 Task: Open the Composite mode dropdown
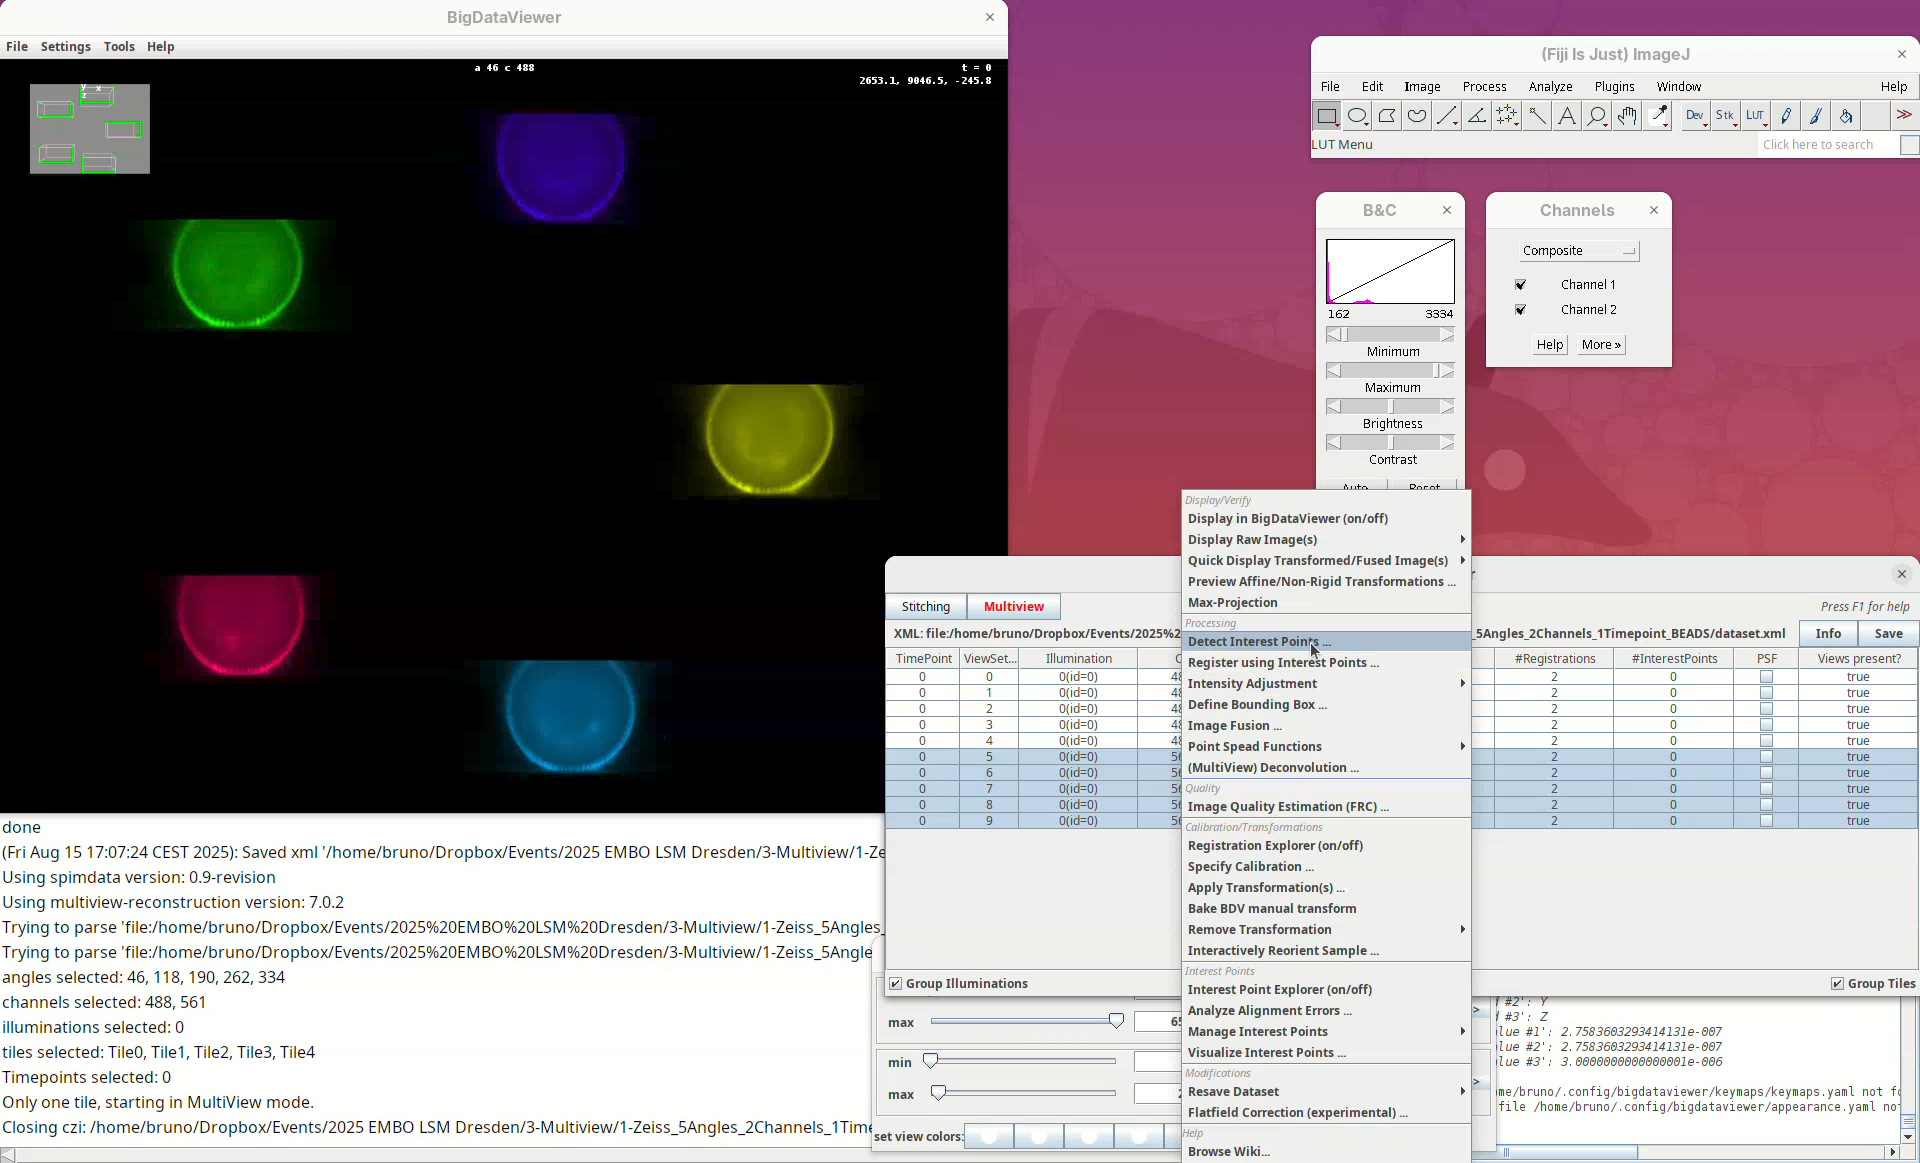tap(1577, 251)
